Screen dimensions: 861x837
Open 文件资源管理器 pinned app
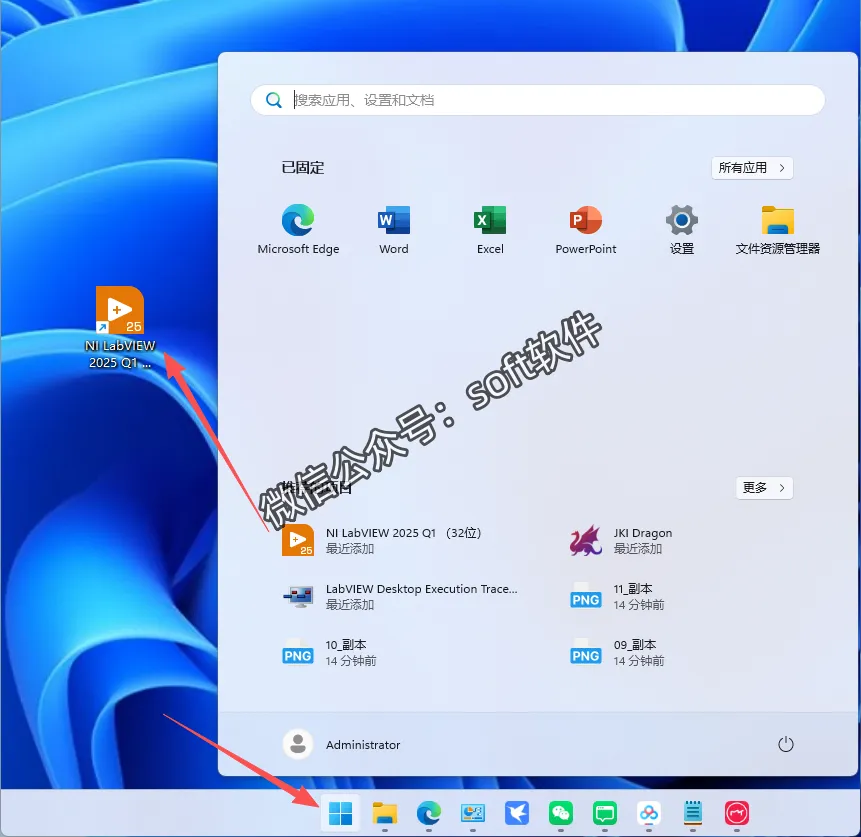[778, 229]
